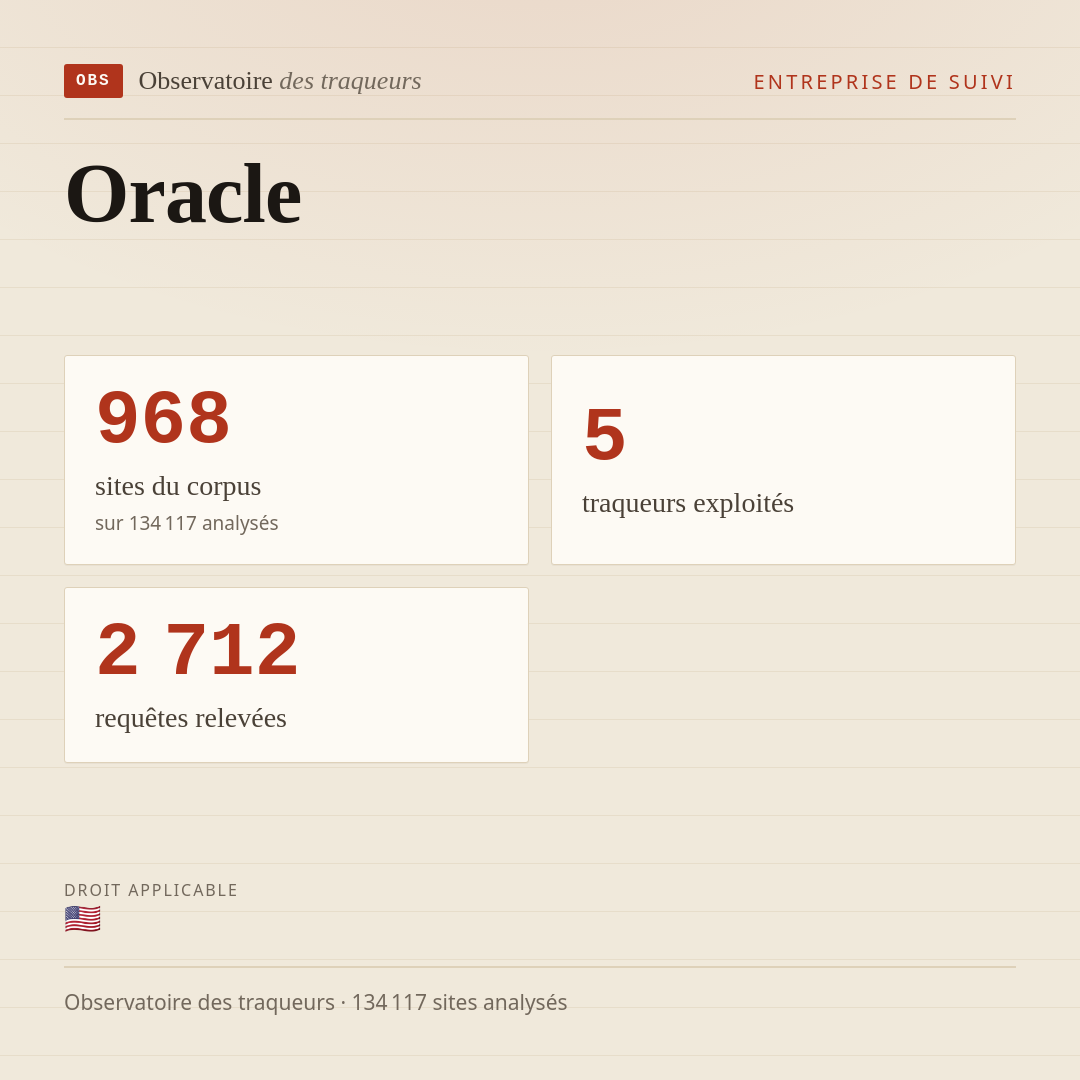The height and width of the screenshot is (1080, 1080).
Task: Click the ENTREPRISE DE SUIVI label
Action: (x=884, y=82)
